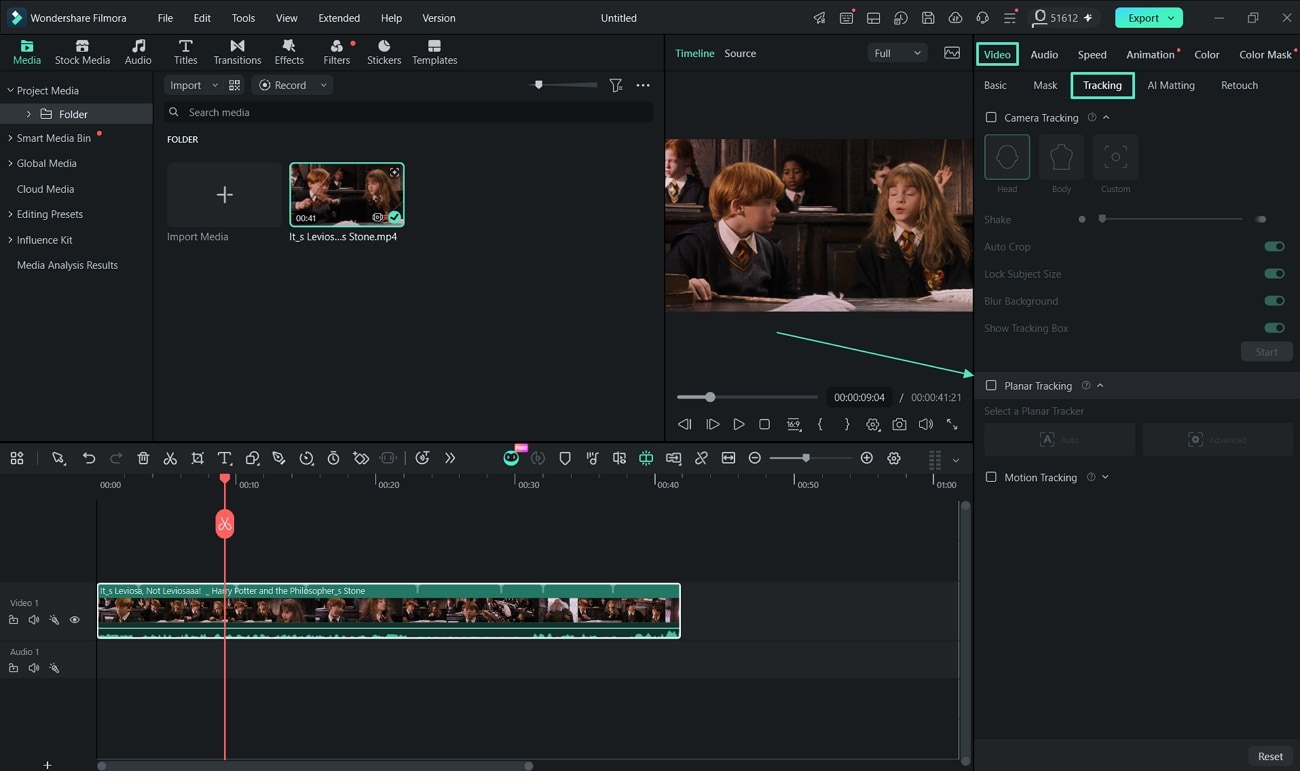Click the Export button

pos(1149,18)
